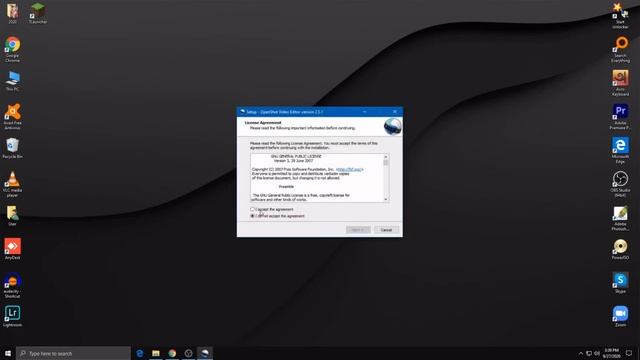The width and height of the screenshot is (640, 360).
Task: Click the license text scrollbar up arrow
Action: 385,157
